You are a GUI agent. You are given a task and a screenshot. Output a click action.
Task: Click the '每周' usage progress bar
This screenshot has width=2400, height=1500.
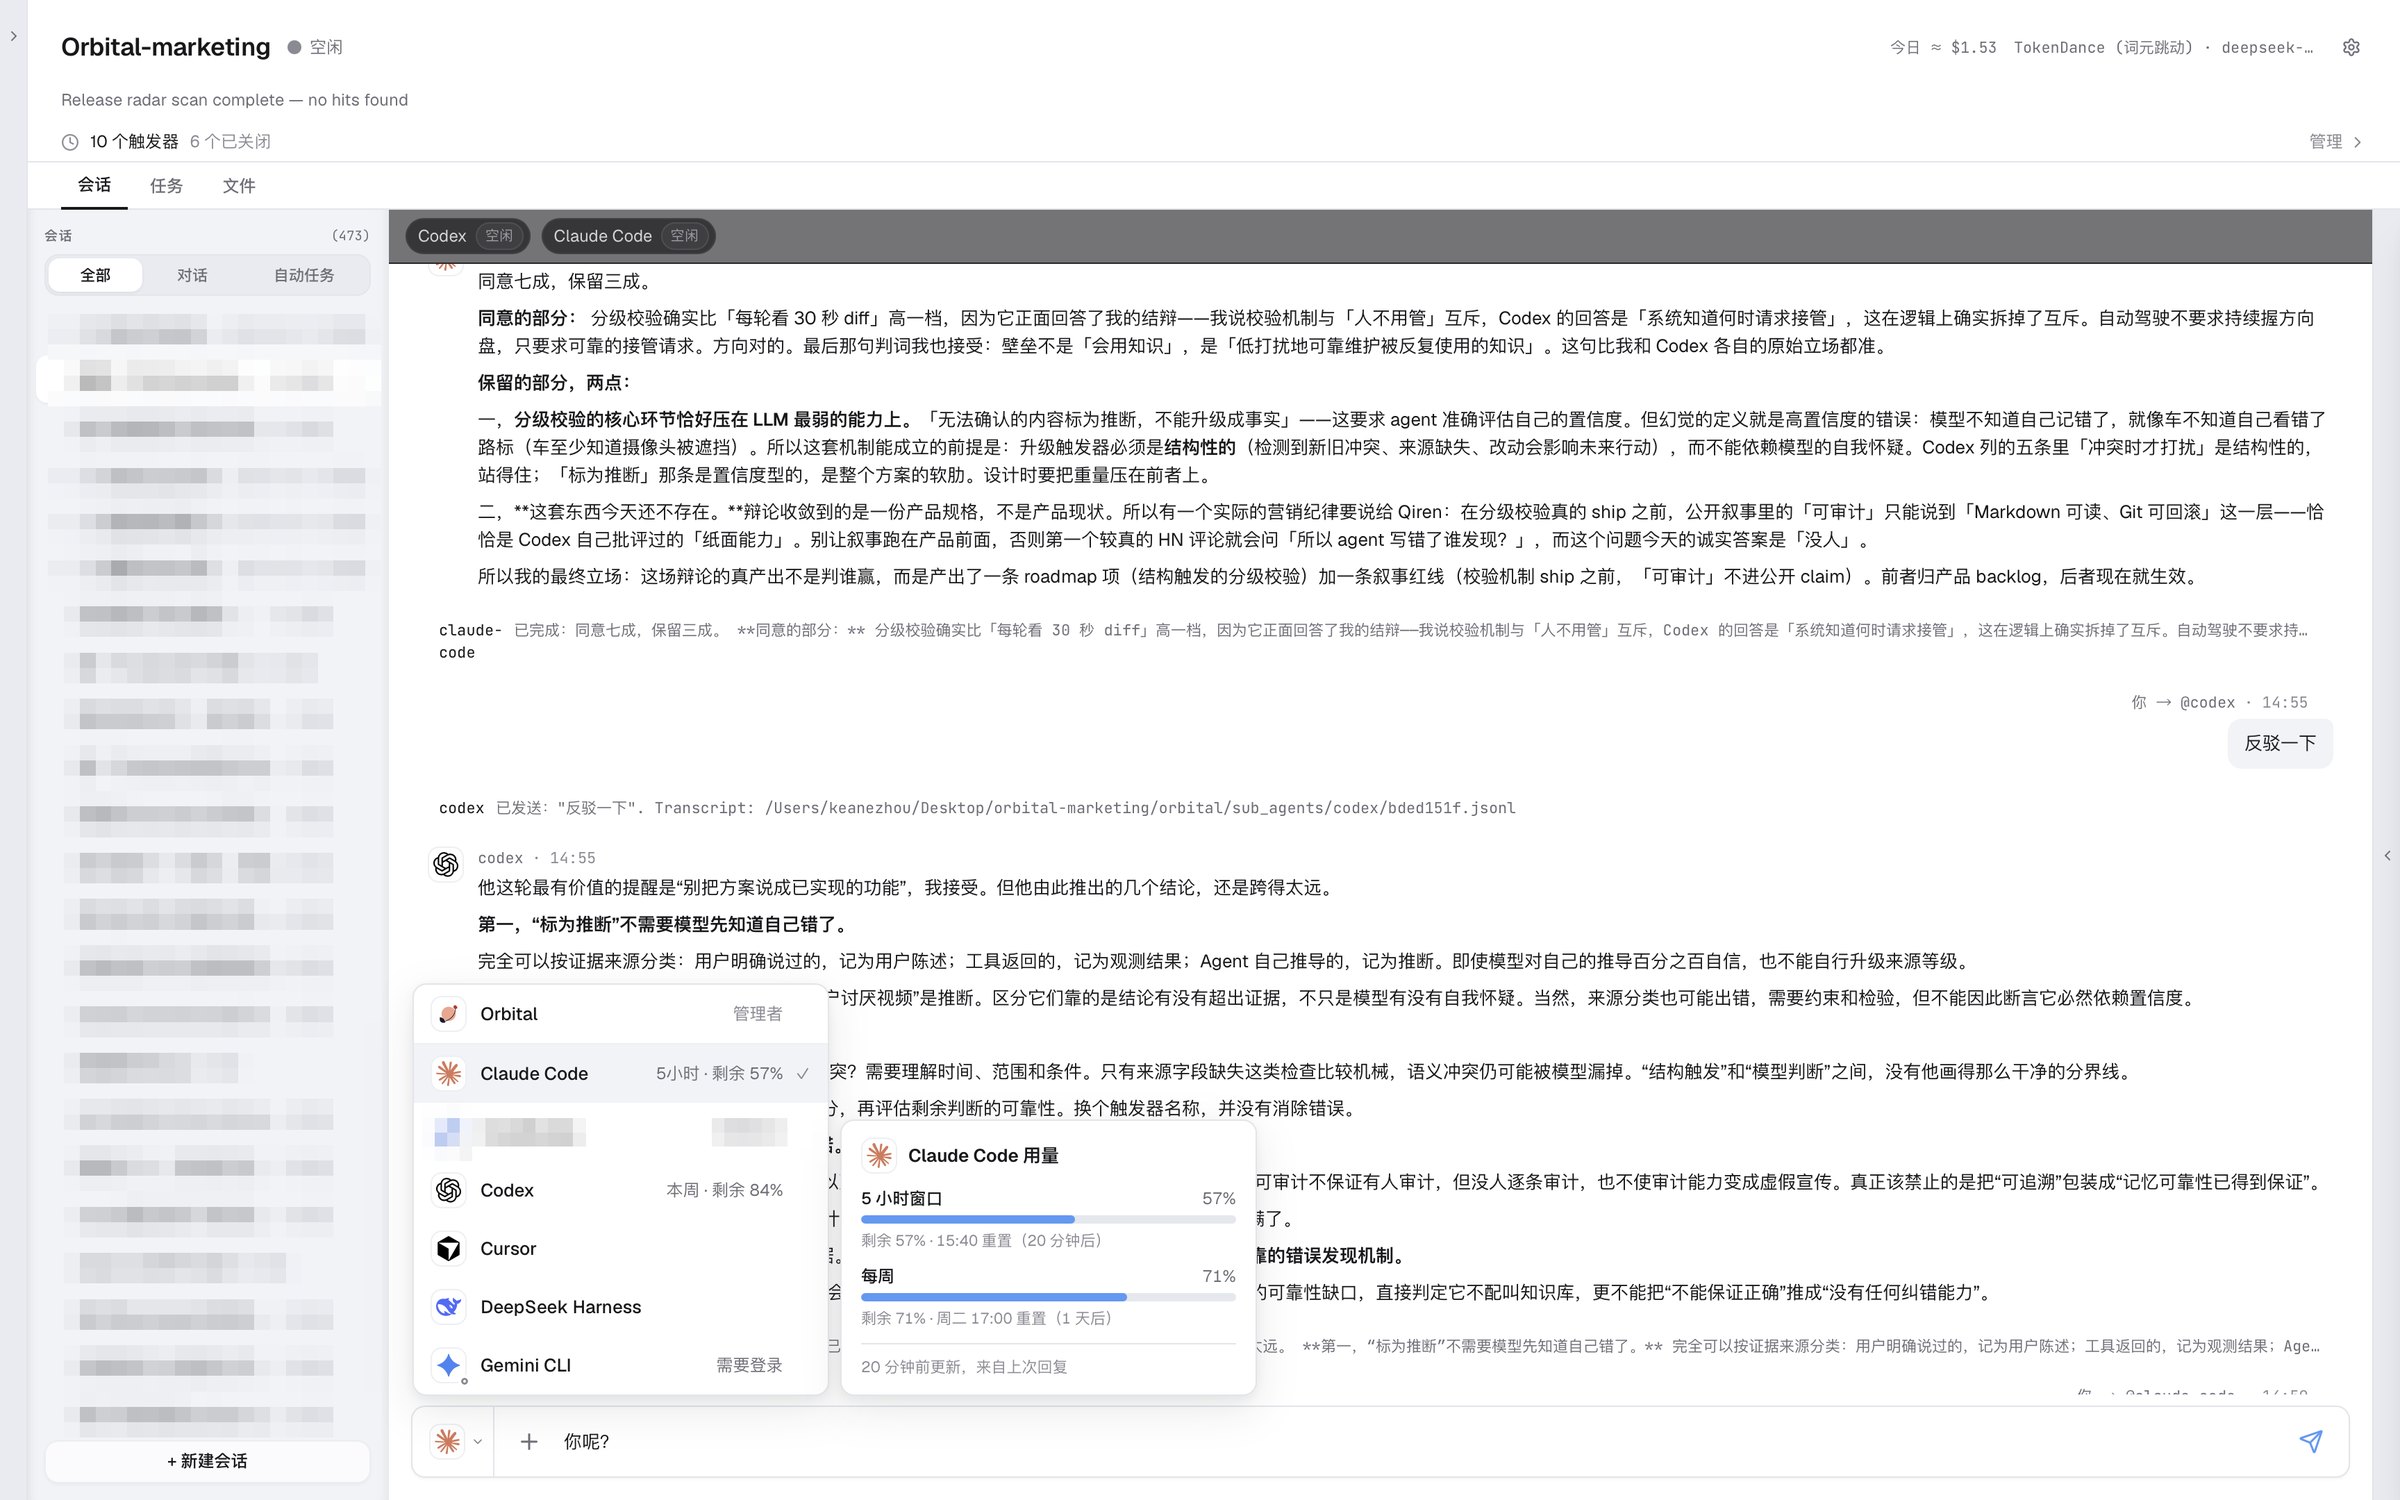tap(1048, 1297)
